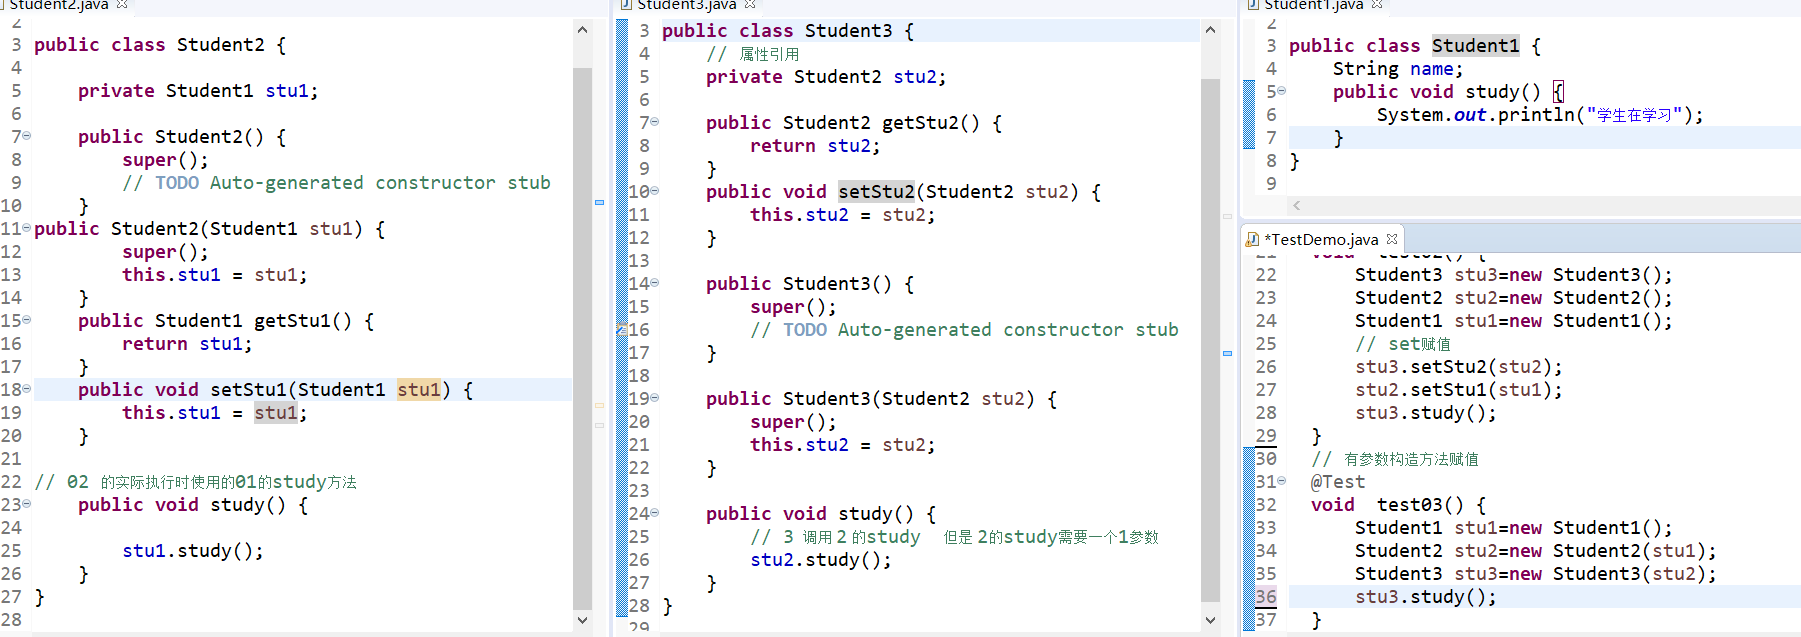Collapse the getStu2() method fold in Student3
The width and height of the screenshot is (1801, 637).
tap(655, 121)
